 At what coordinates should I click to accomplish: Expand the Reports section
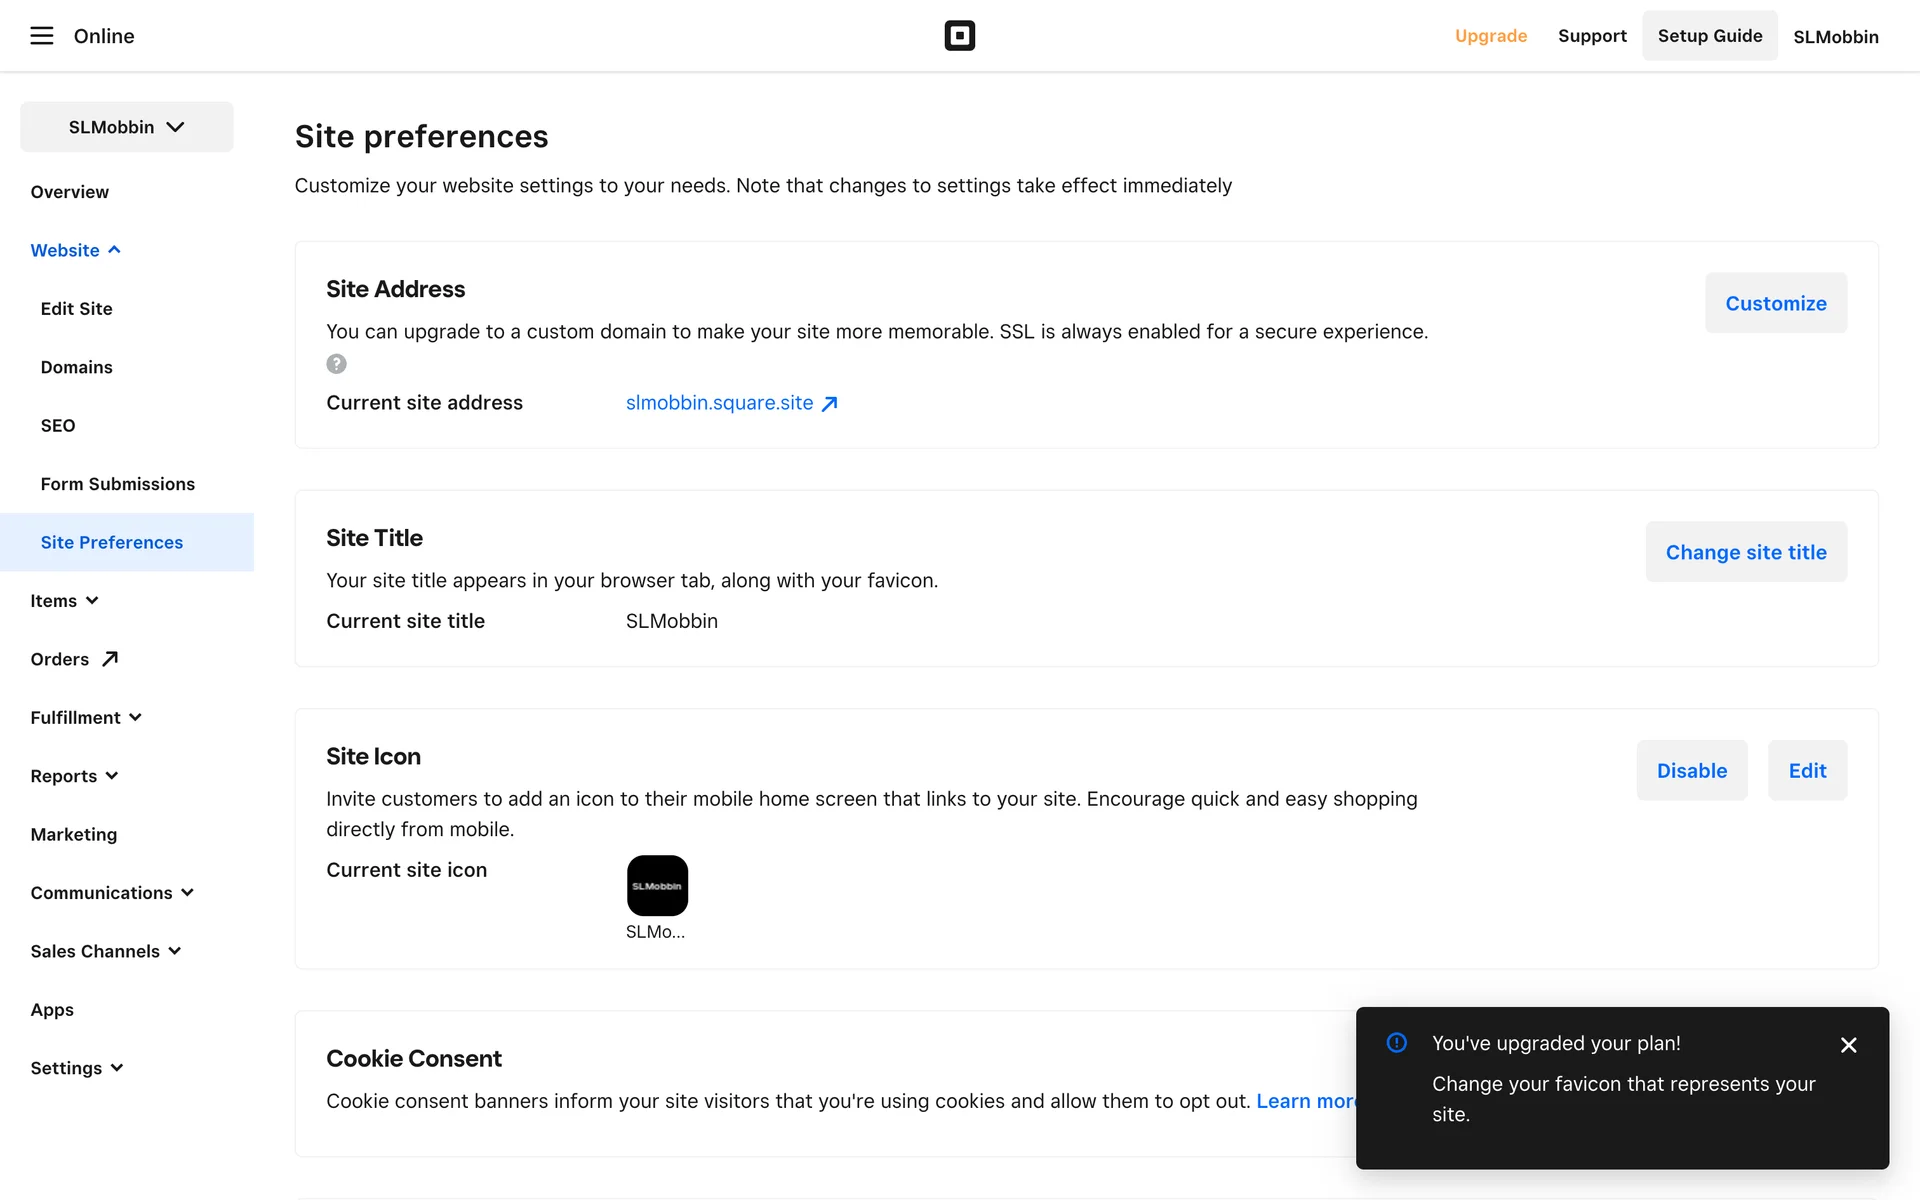tap(74, 776)
